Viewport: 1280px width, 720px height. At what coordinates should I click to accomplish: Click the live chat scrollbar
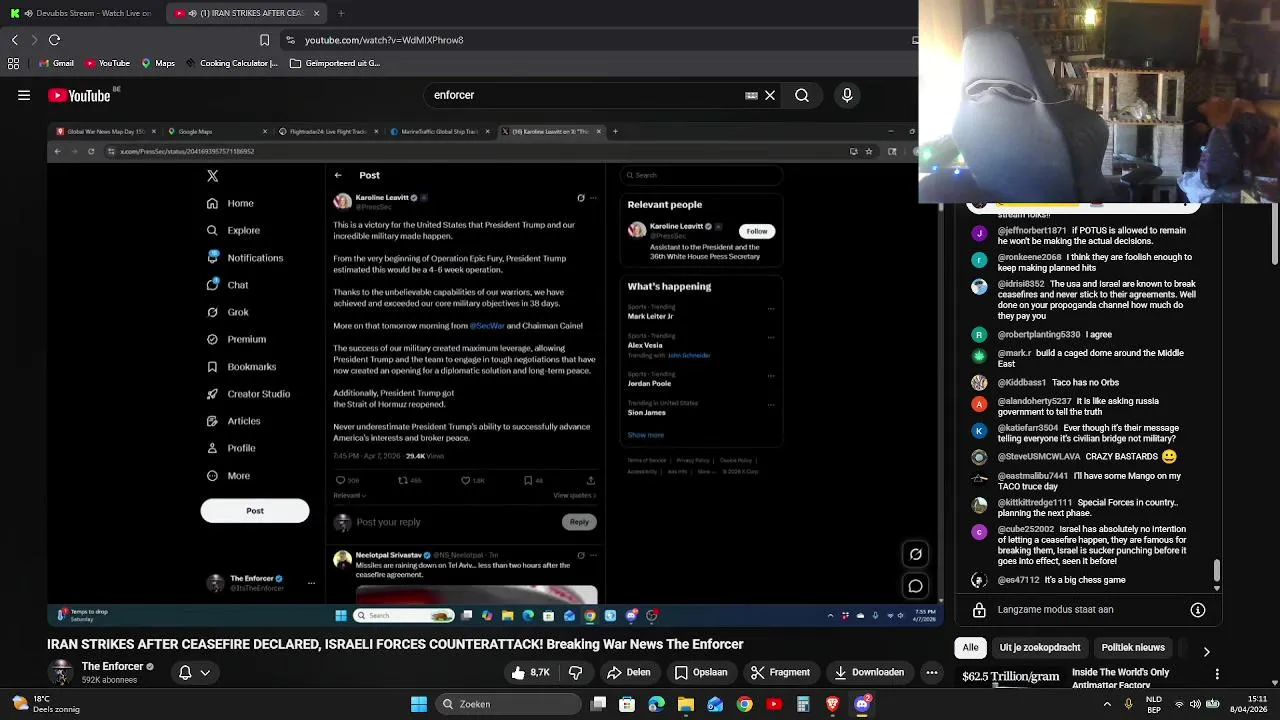[1217, 572]
